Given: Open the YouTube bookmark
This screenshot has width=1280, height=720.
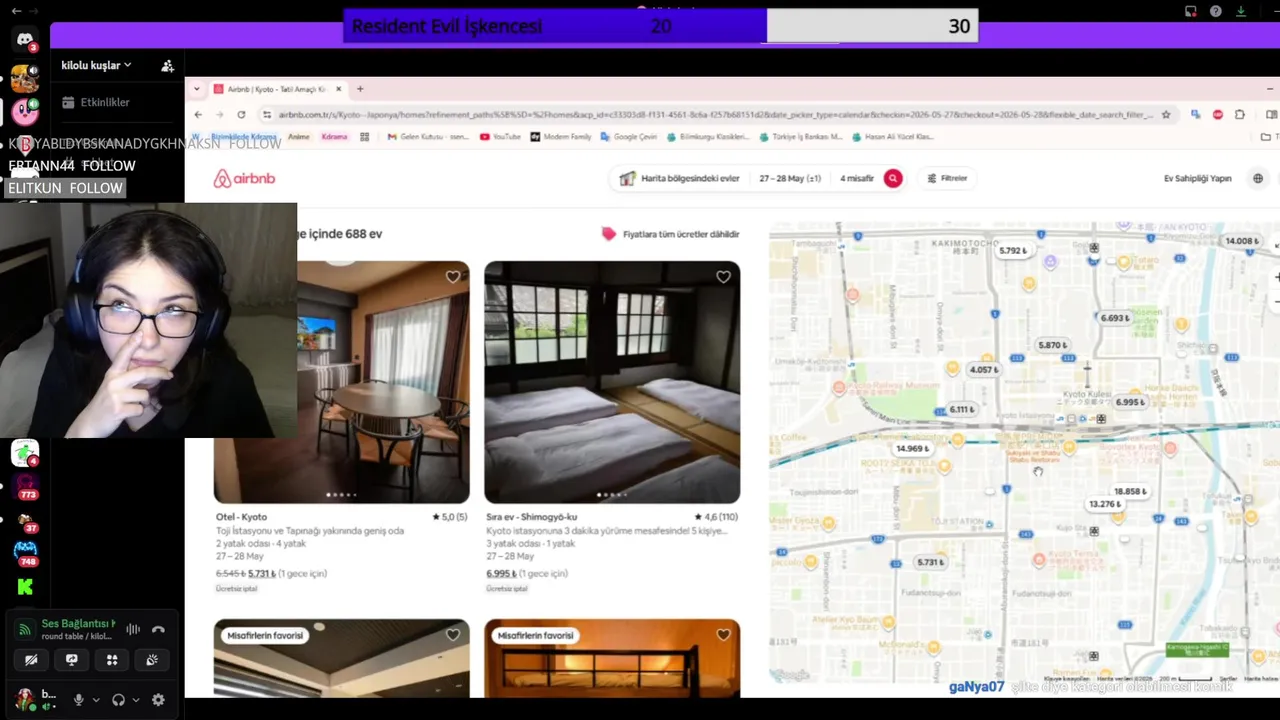Looking at the screenshot, I should [500, 137].
